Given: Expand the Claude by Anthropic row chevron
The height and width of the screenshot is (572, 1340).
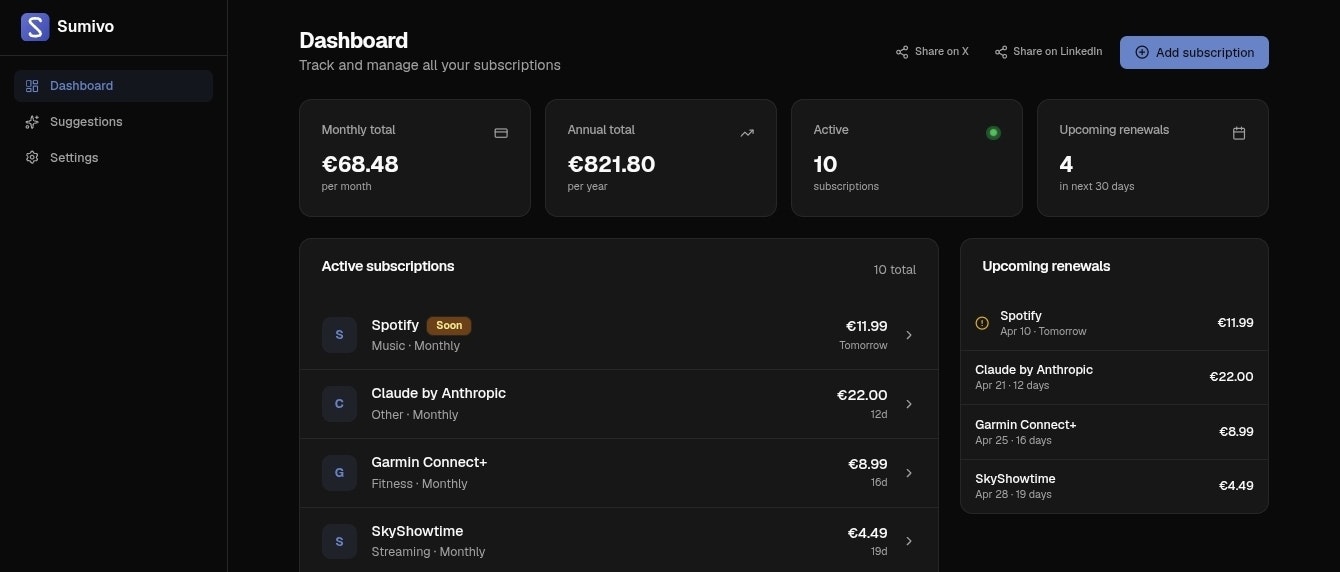Looking at the screenshot, I should tap(909, 404).
